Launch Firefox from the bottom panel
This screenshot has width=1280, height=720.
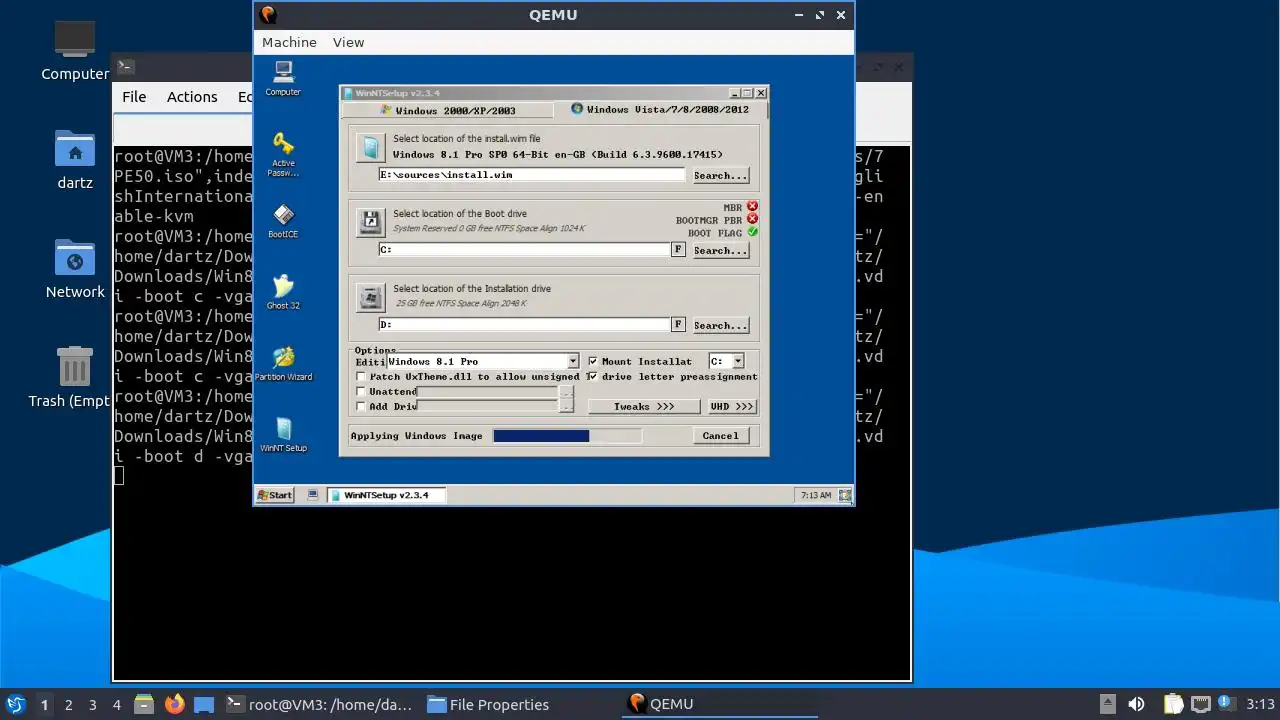175,704
